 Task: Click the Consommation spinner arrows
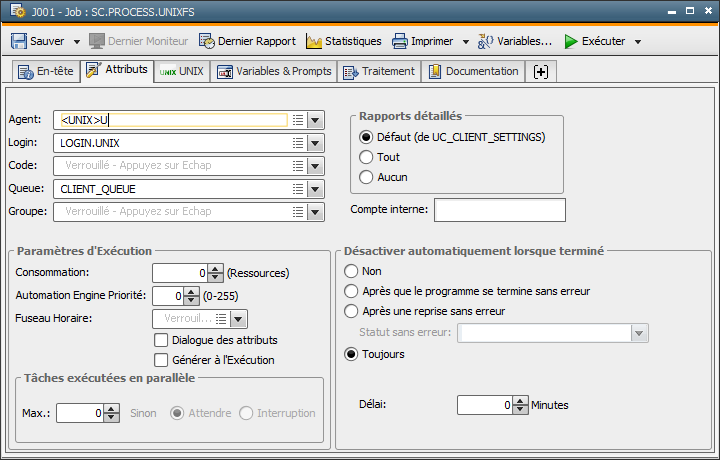215,273
